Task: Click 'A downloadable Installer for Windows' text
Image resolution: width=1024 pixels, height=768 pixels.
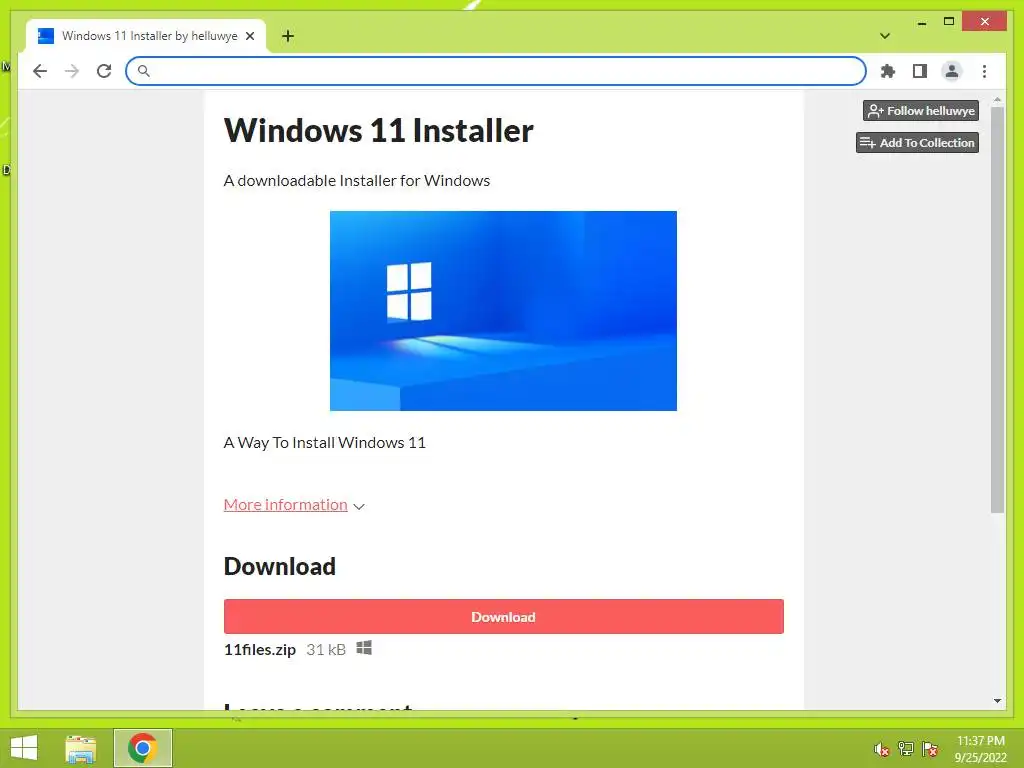Action: tap(357, 180)
